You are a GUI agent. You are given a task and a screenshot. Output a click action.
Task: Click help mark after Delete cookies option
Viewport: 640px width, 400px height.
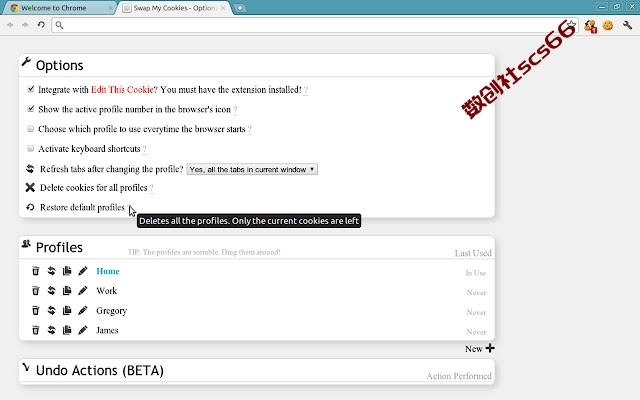click(151, 188)
